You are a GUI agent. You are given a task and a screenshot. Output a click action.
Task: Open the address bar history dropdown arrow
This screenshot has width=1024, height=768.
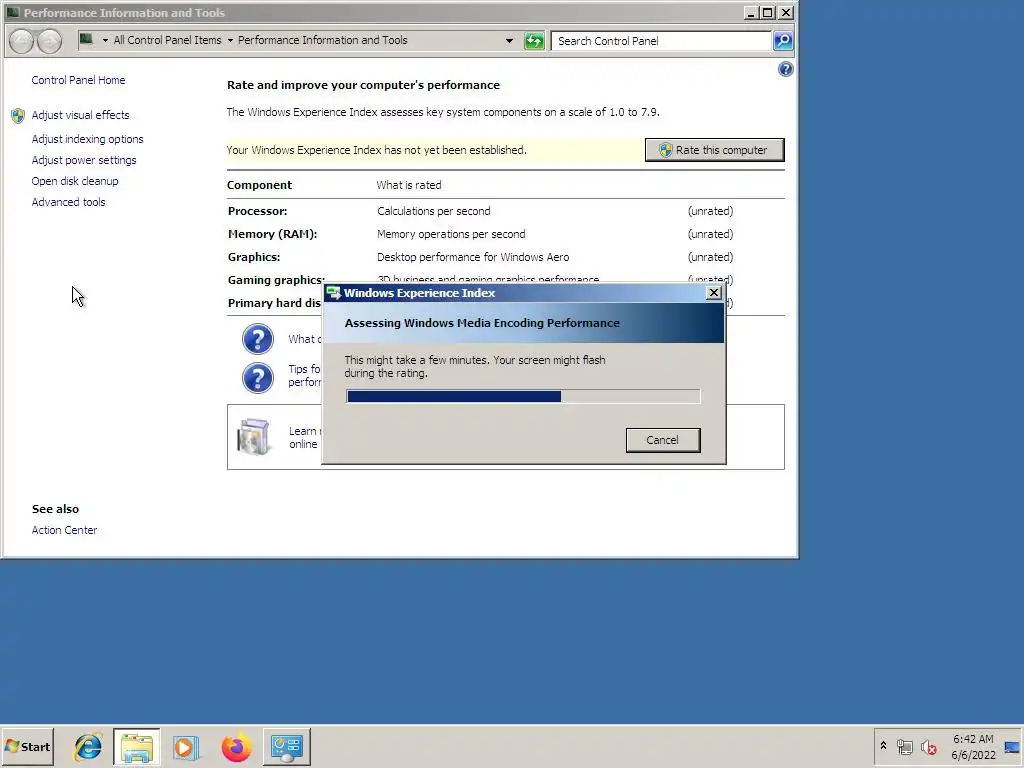(509, 40)
